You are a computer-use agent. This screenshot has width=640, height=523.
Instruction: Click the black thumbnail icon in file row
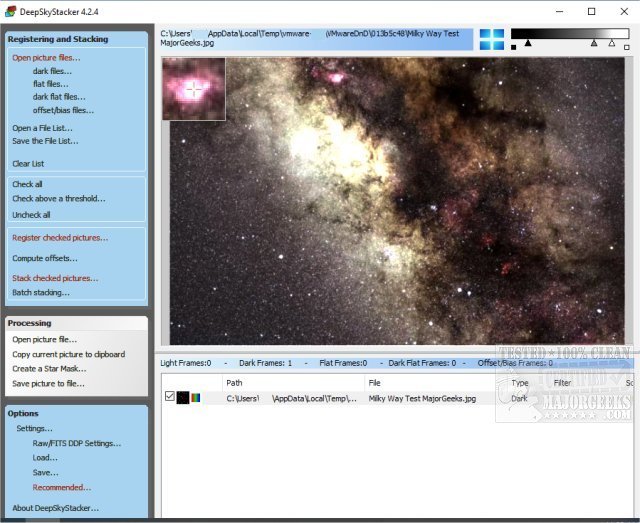183,398
